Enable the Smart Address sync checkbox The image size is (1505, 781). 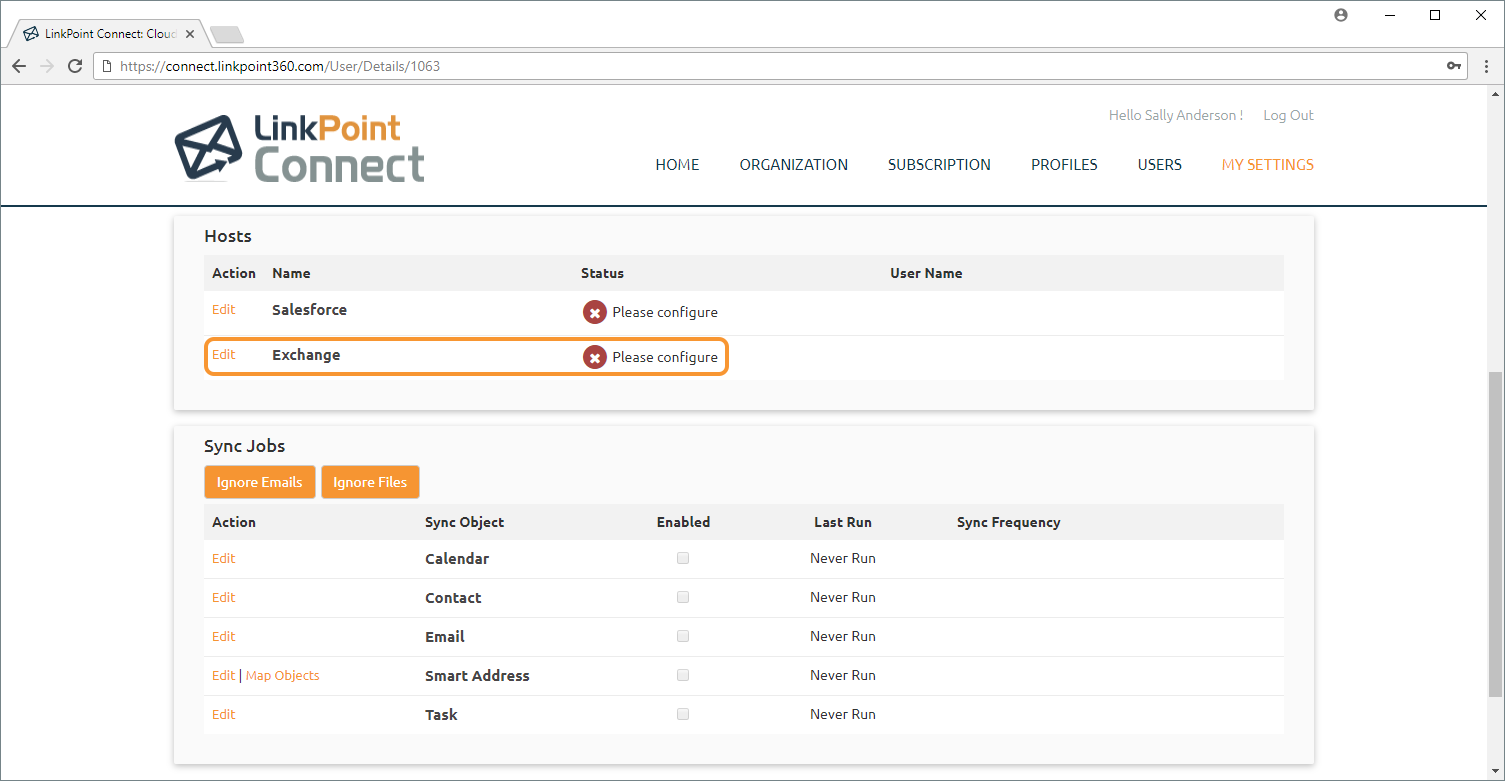point(683,675)
